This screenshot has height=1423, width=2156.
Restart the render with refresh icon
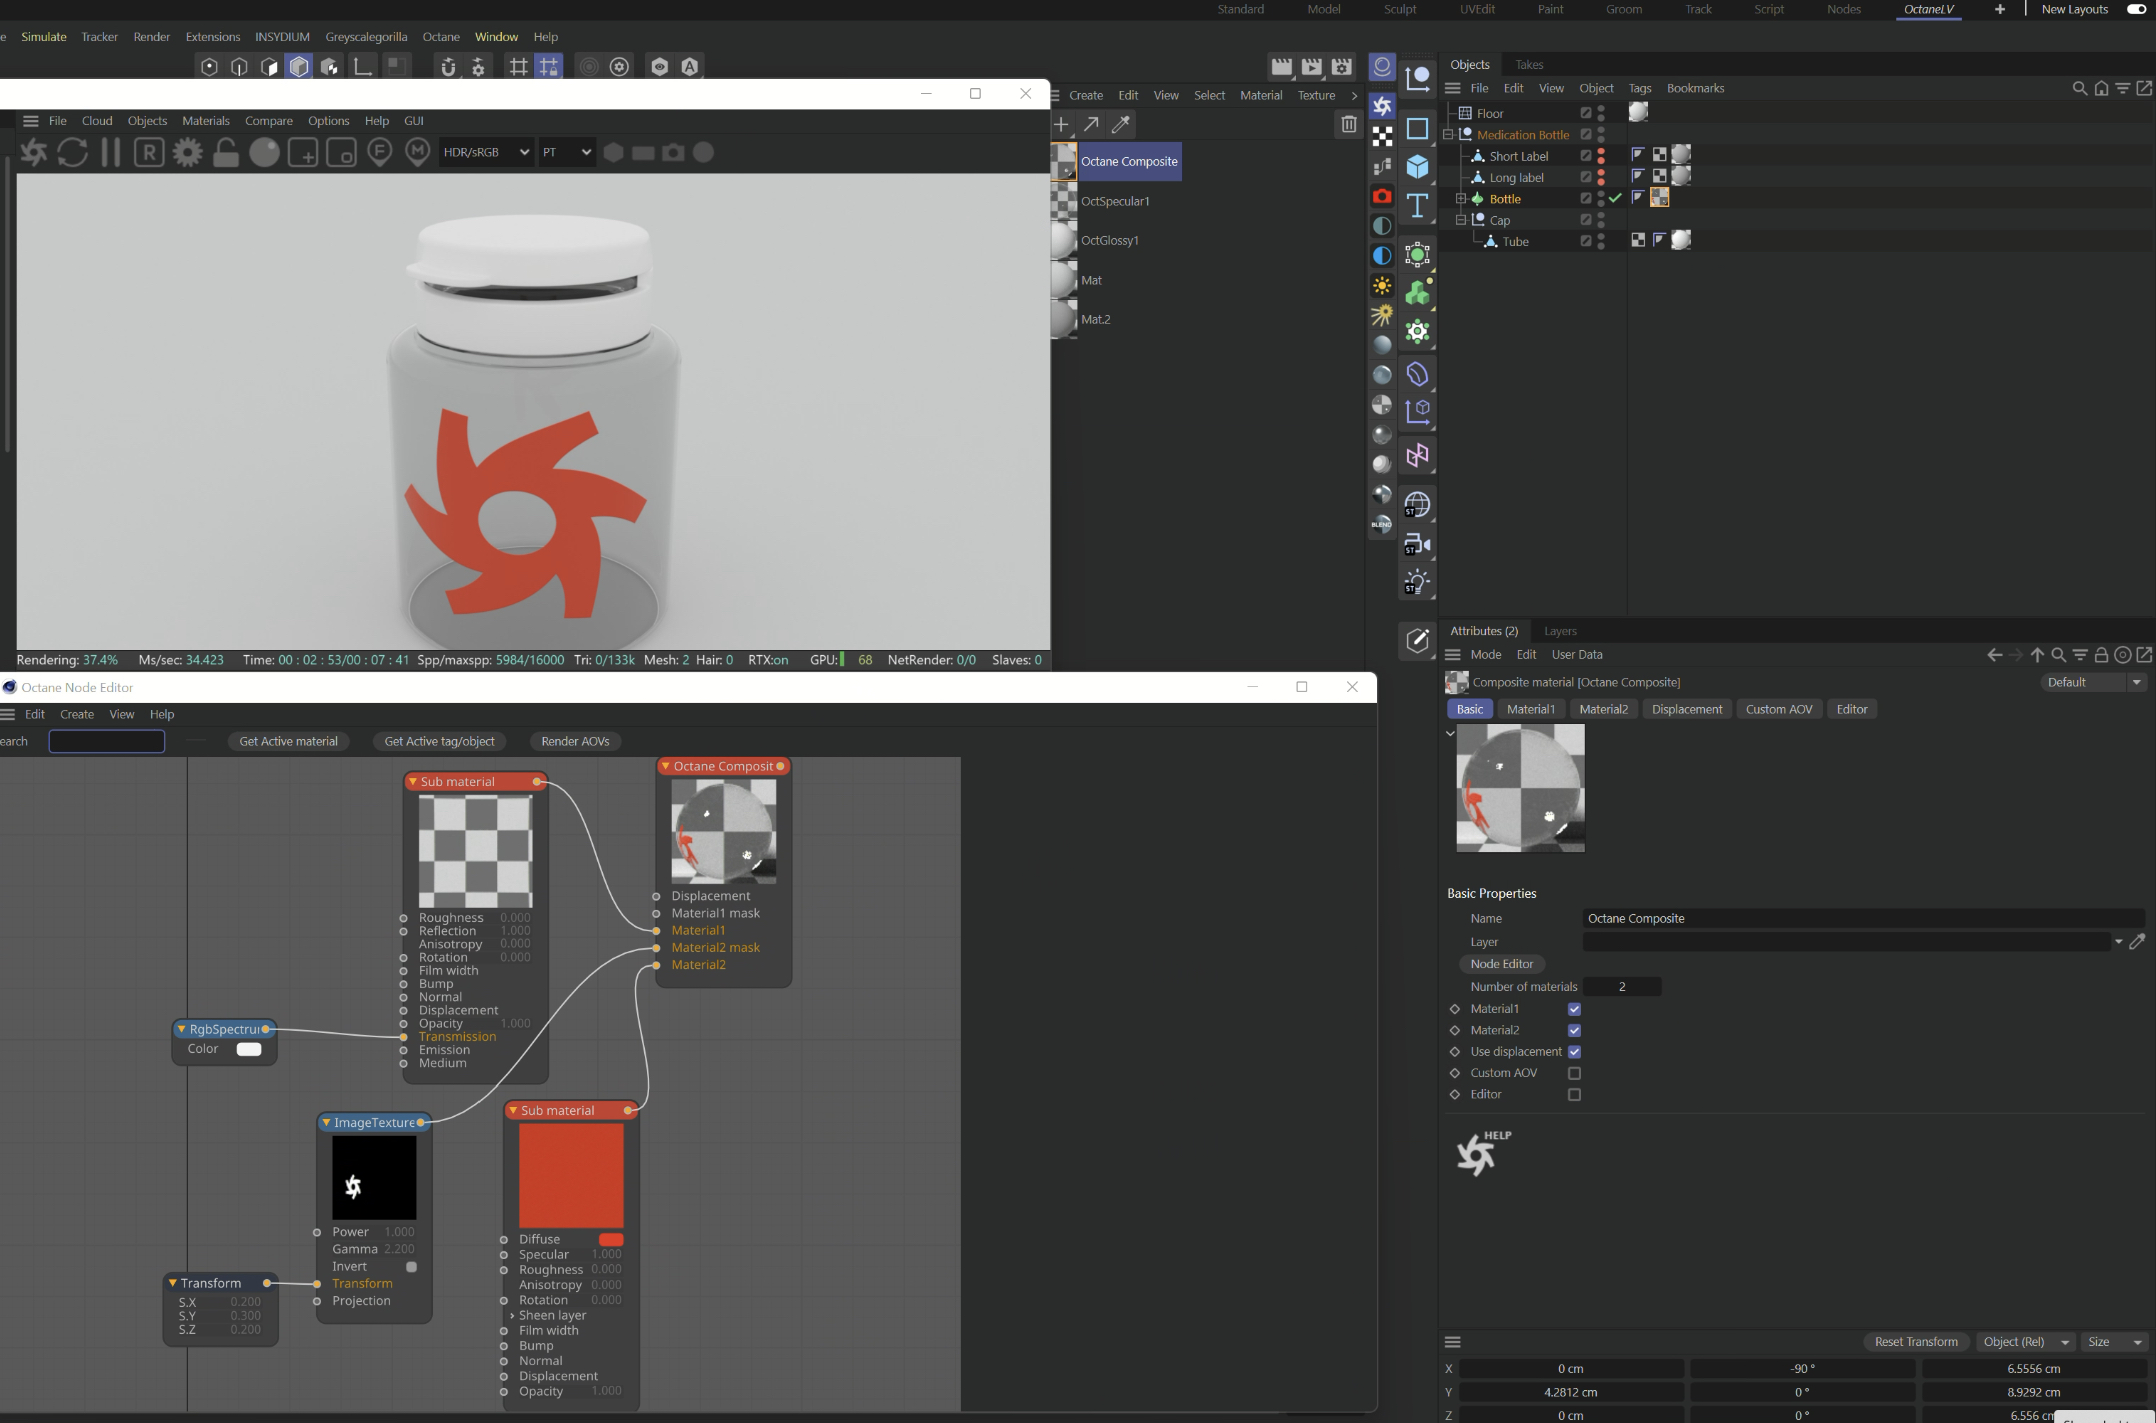click(x=72, y=153)
